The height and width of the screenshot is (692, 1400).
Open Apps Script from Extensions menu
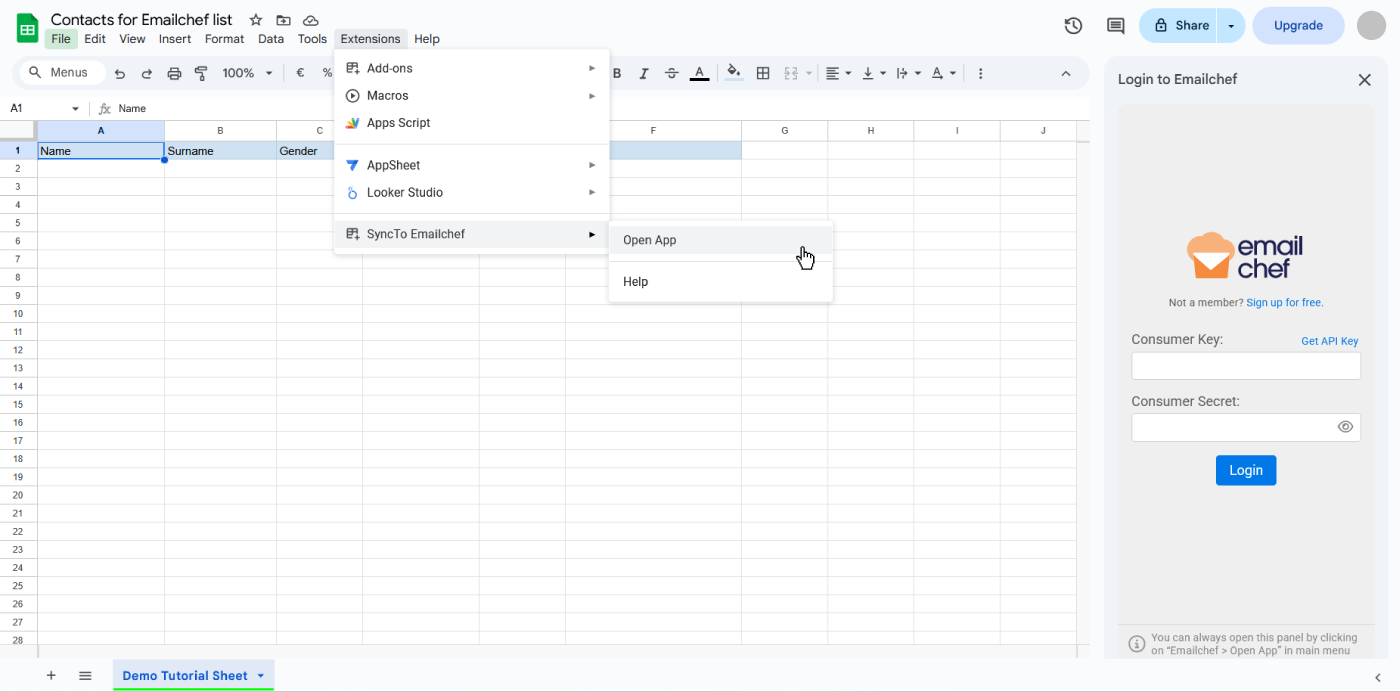[x=398, y=123]
